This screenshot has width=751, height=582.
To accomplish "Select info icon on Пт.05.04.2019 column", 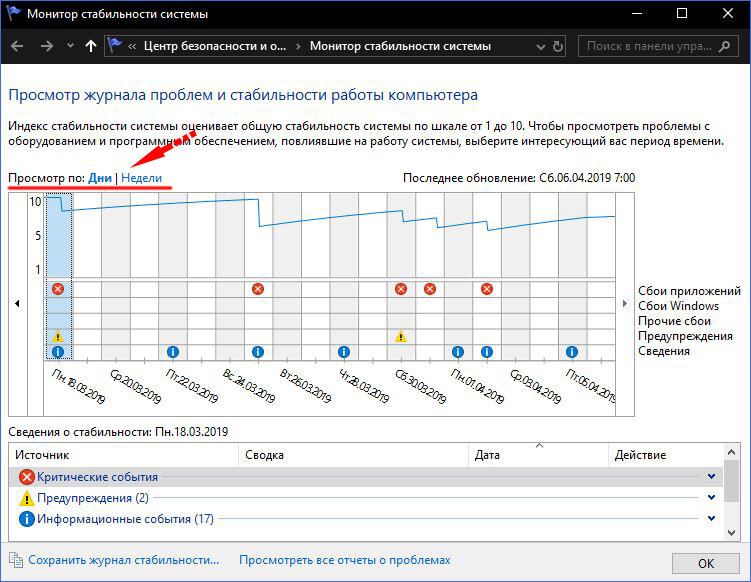I will click(571, 352).
